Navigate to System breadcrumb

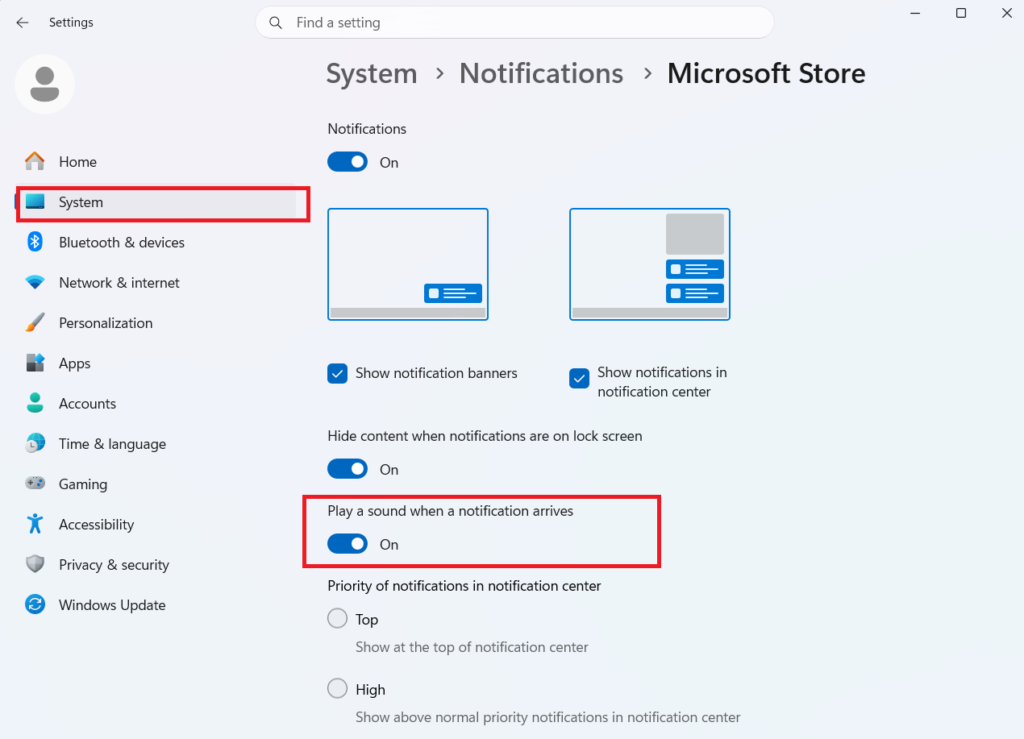(x=372, y=74)
